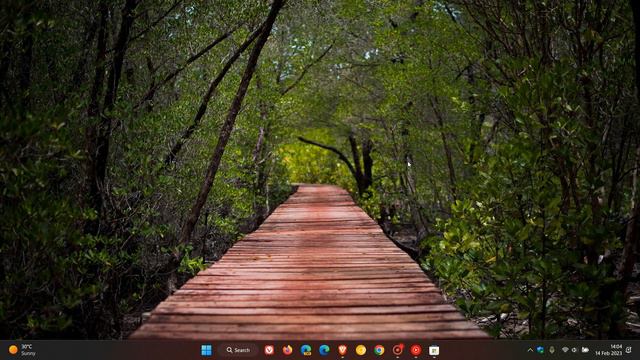
Task: Click the blue-green tray icon beside chevron
Action: pyautogui.click(x=540, y=350)
